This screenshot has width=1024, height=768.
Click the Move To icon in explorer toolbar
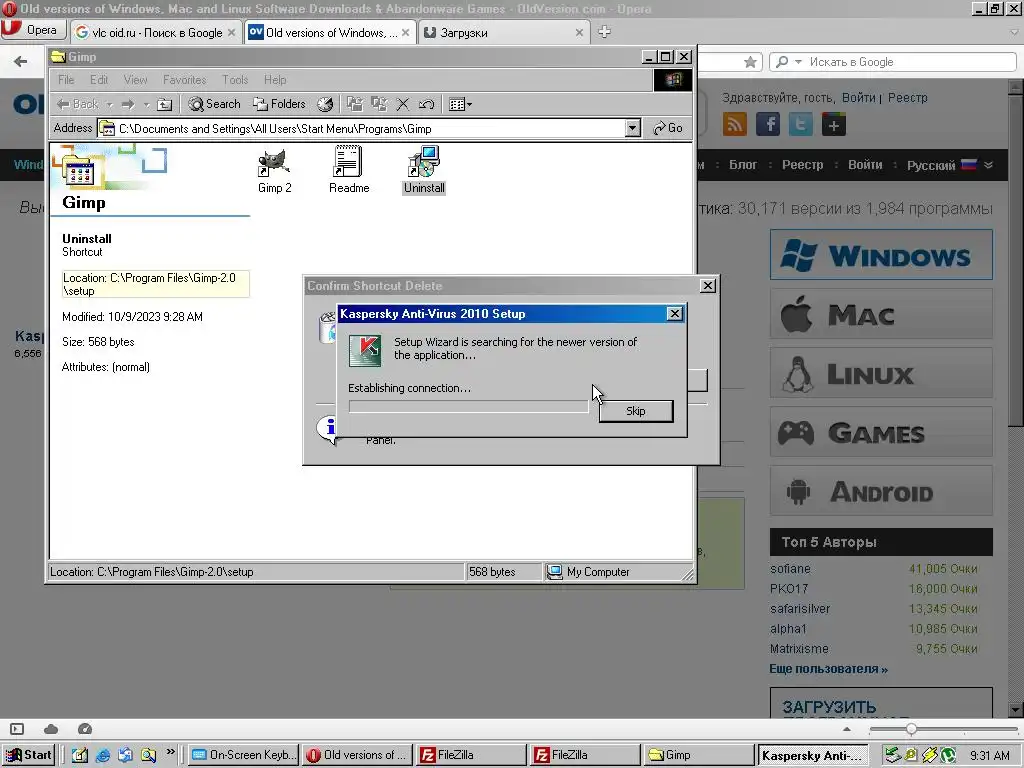355,104
